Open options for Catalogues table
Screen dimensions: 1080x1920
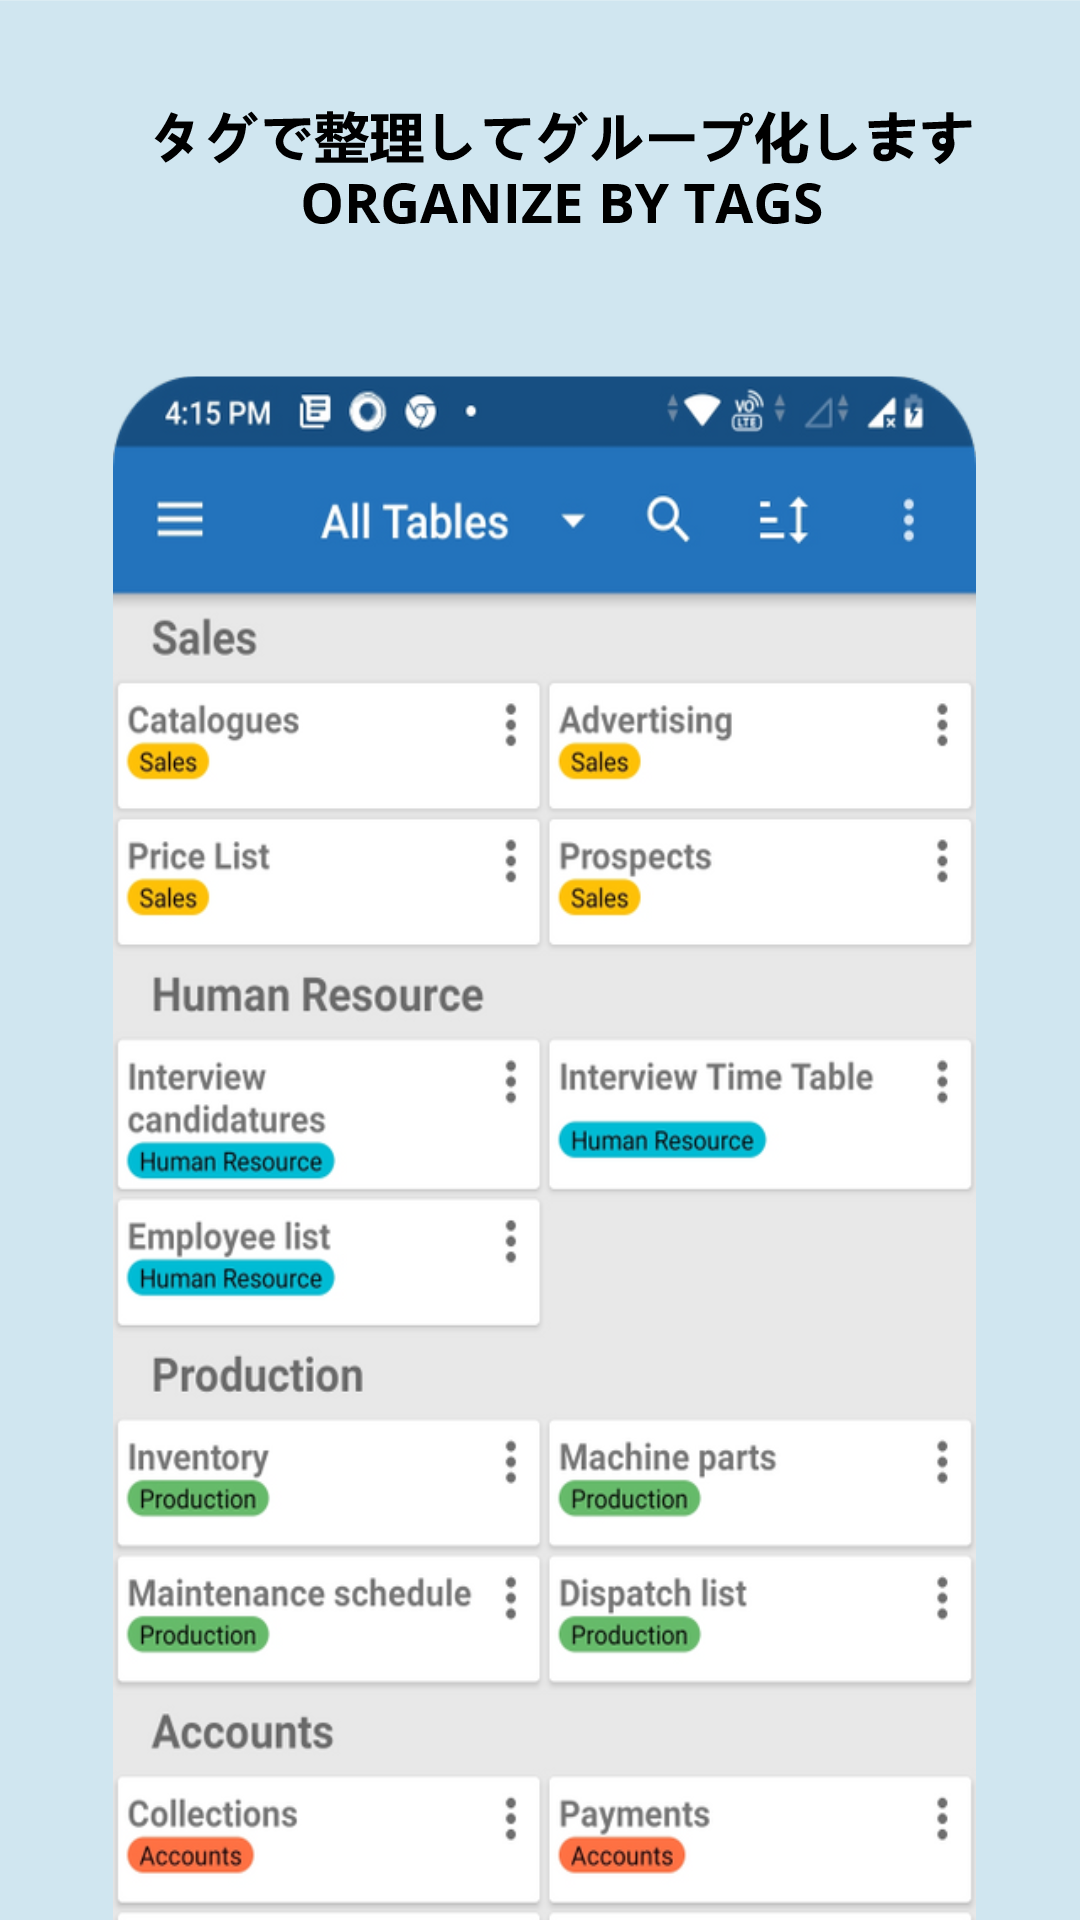(x=511, y=725)
